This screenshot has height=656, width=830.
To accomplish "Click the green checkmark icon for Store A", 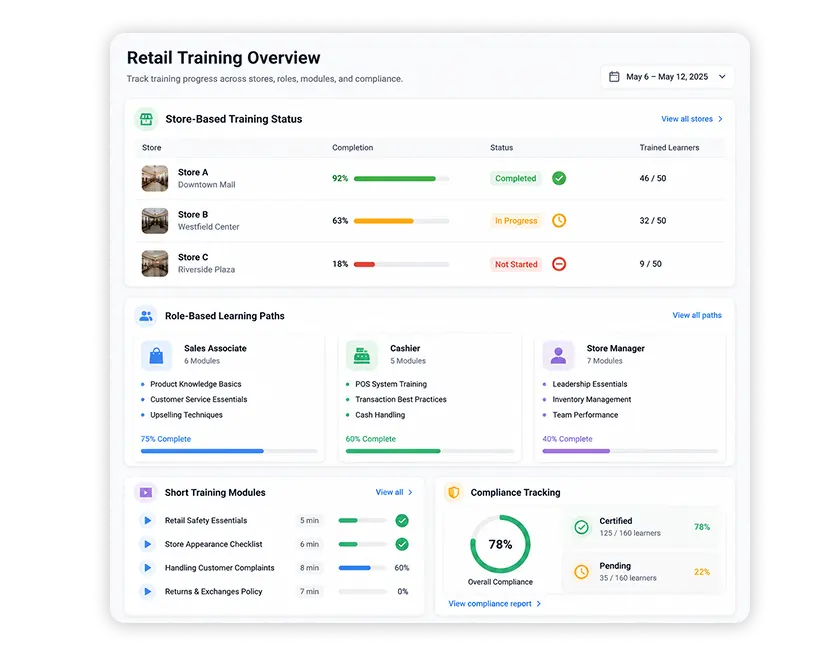I will pyautogui.click(x=559, y=178).
